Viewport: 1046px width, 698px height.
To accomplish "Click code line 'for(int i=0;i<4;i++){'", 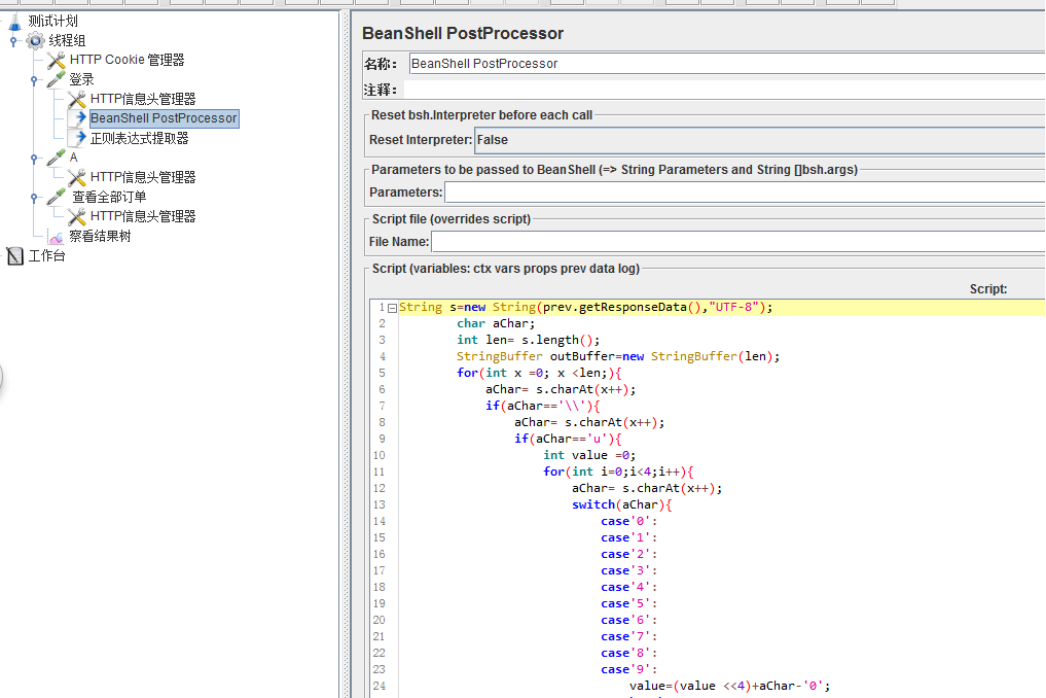I will tap(618, 472).
